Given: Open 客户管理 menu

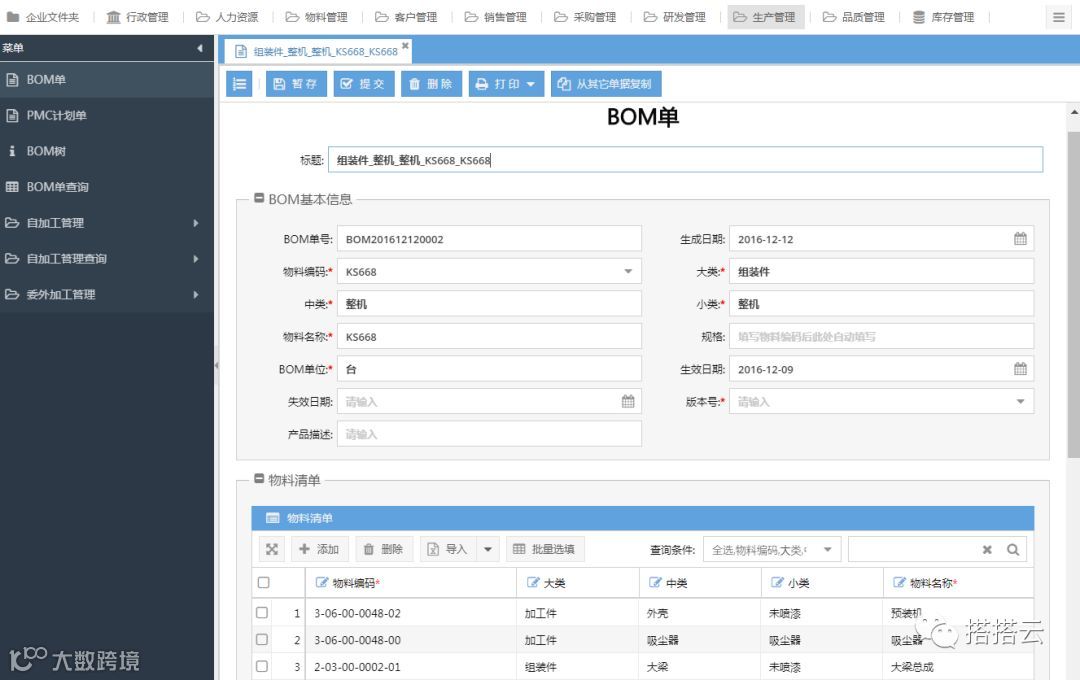Looking at the screenshot, I should point(406,17).
